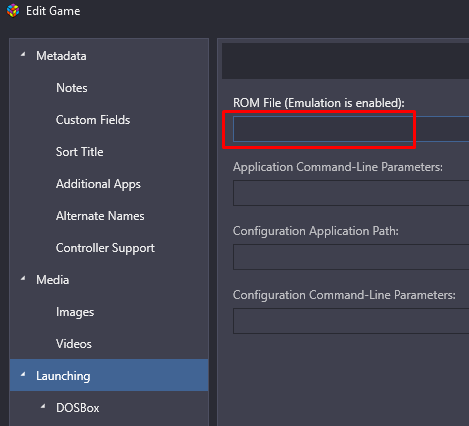The width and height of the screenshot is (469, 426).
Task: Open the Videos page
Action: tap(74, 344)
